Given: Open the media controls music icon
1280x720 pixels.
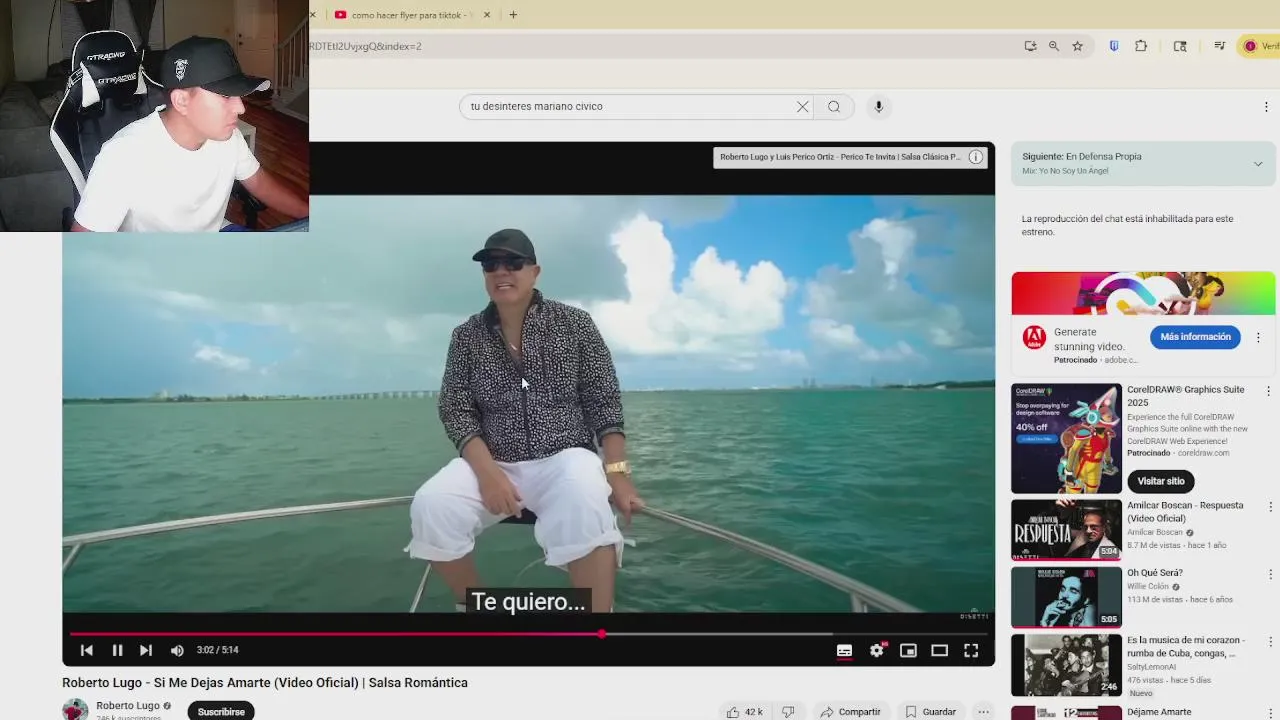Looking at the screenshot, I should 1220,46.
